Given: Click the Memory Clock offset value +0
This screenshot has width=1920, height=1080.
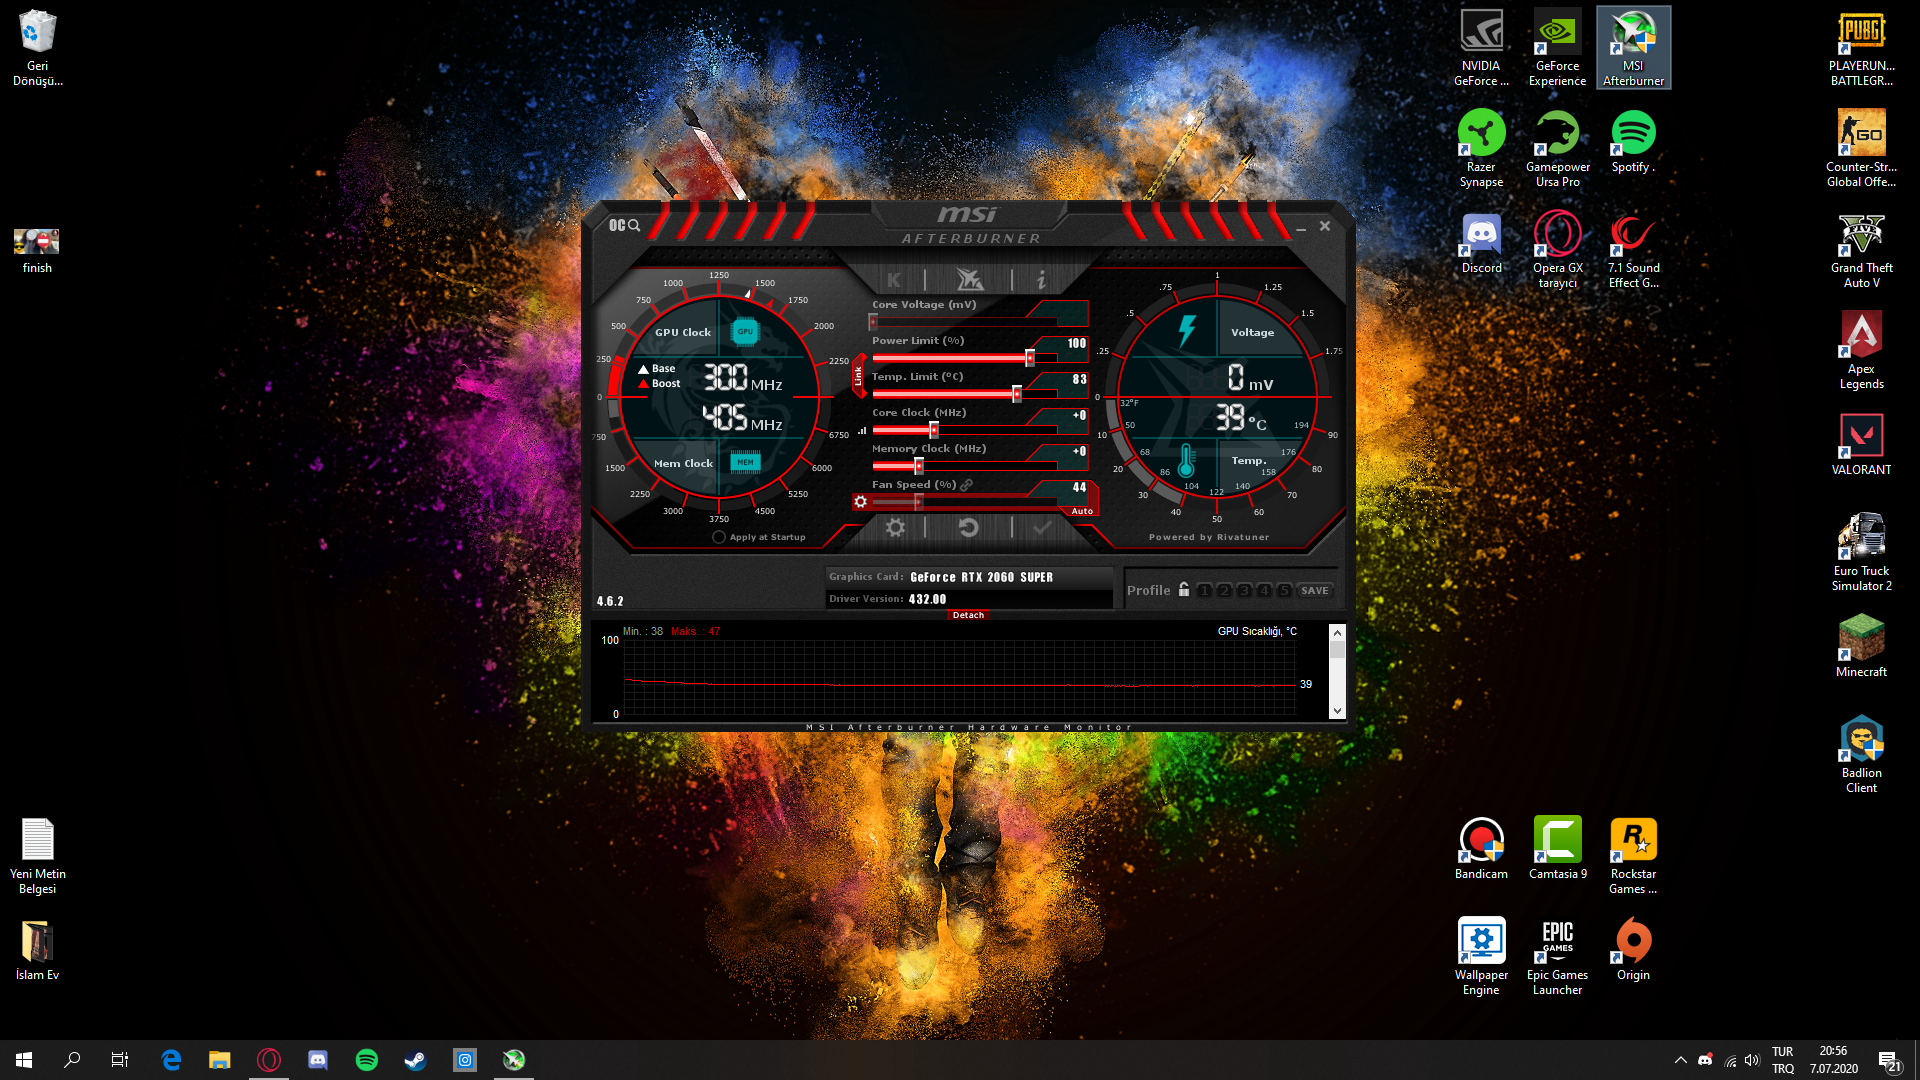Looking at the screenshot, I should [1079, 451].
